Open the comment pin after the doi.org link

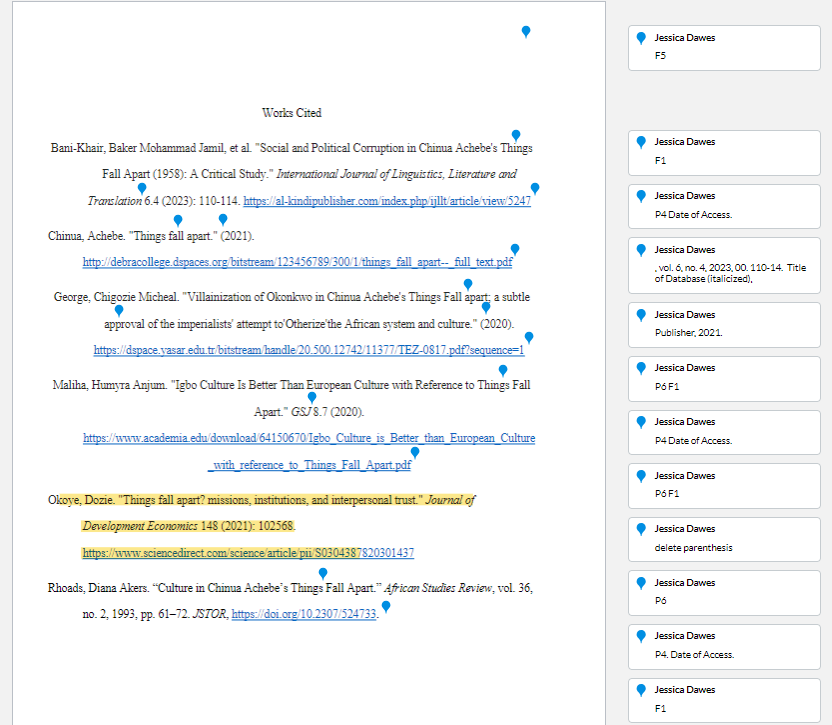point(386,606)
